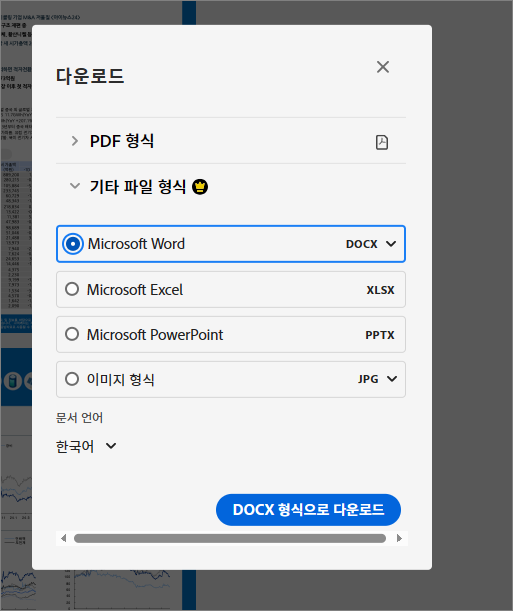
Task: Select the Microsoft Word radio button
Action: tap(73, 244)
